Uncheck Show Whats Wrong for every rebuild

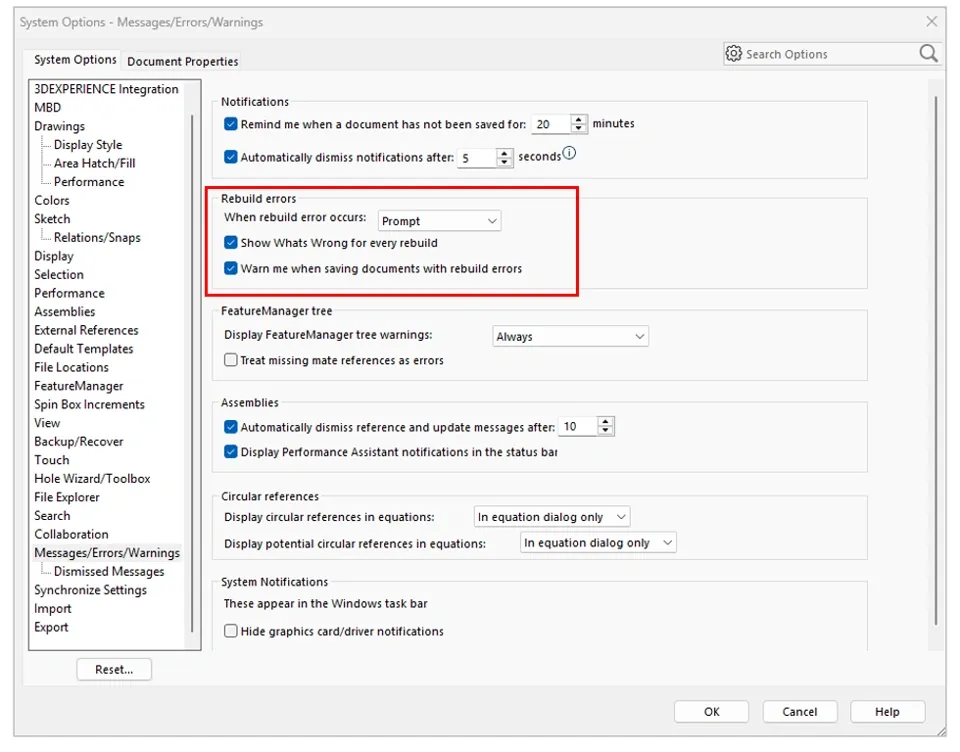pos(230,243)
